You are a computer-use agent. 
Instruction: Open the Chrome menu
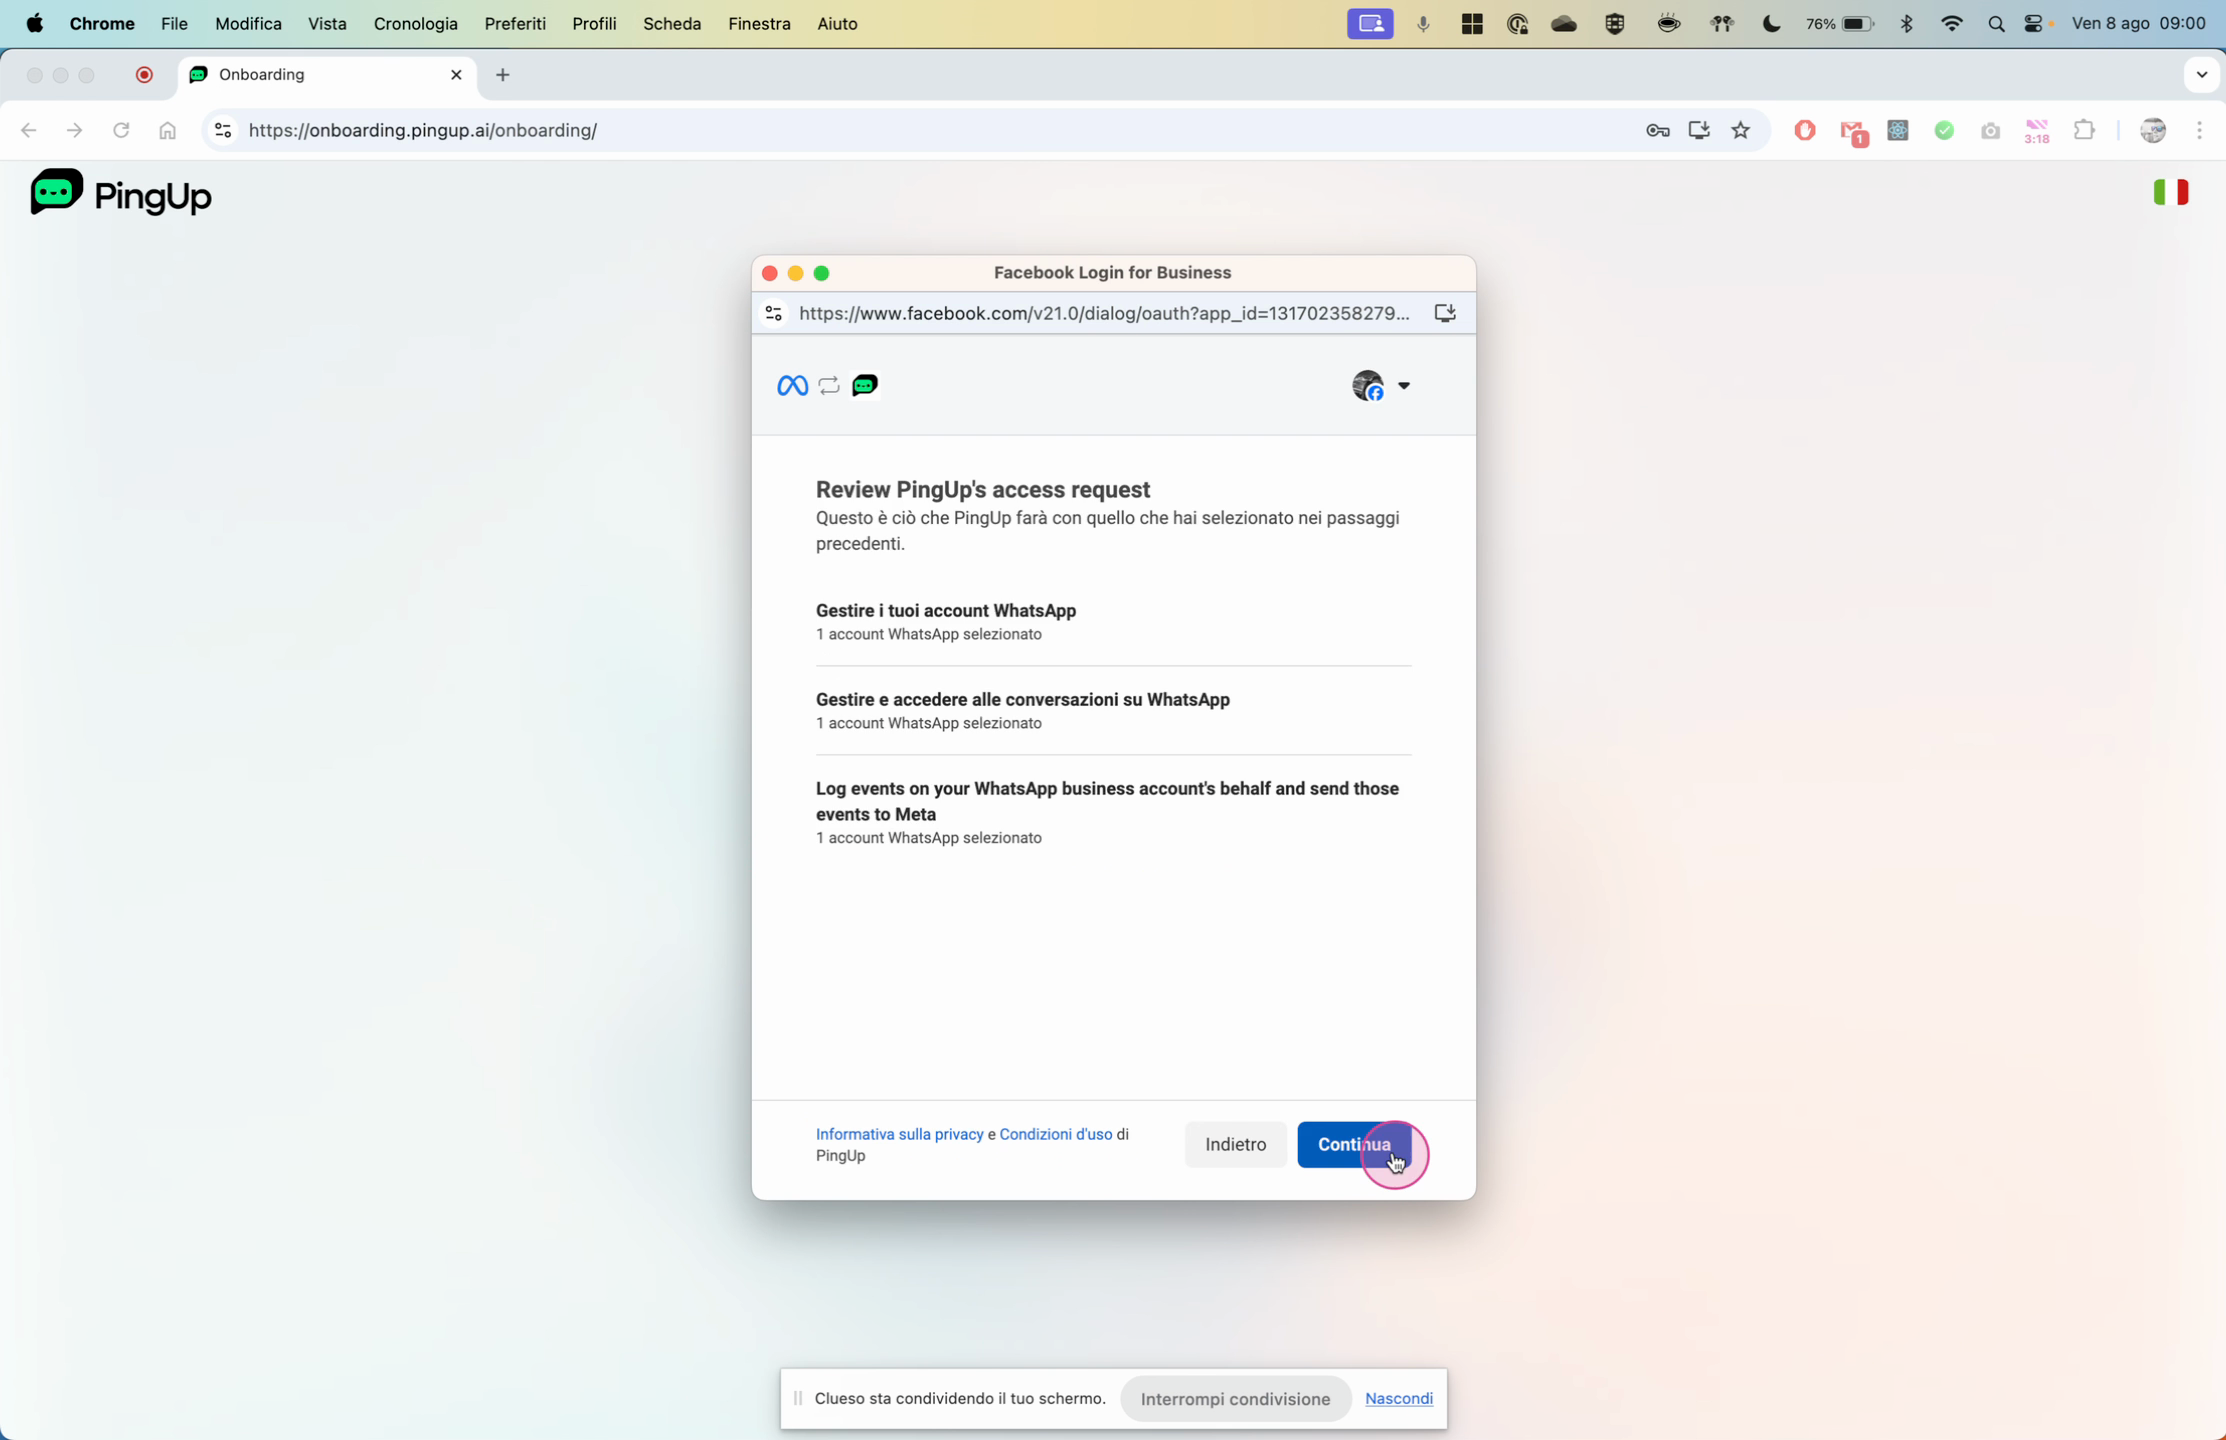tap(102, 24)
